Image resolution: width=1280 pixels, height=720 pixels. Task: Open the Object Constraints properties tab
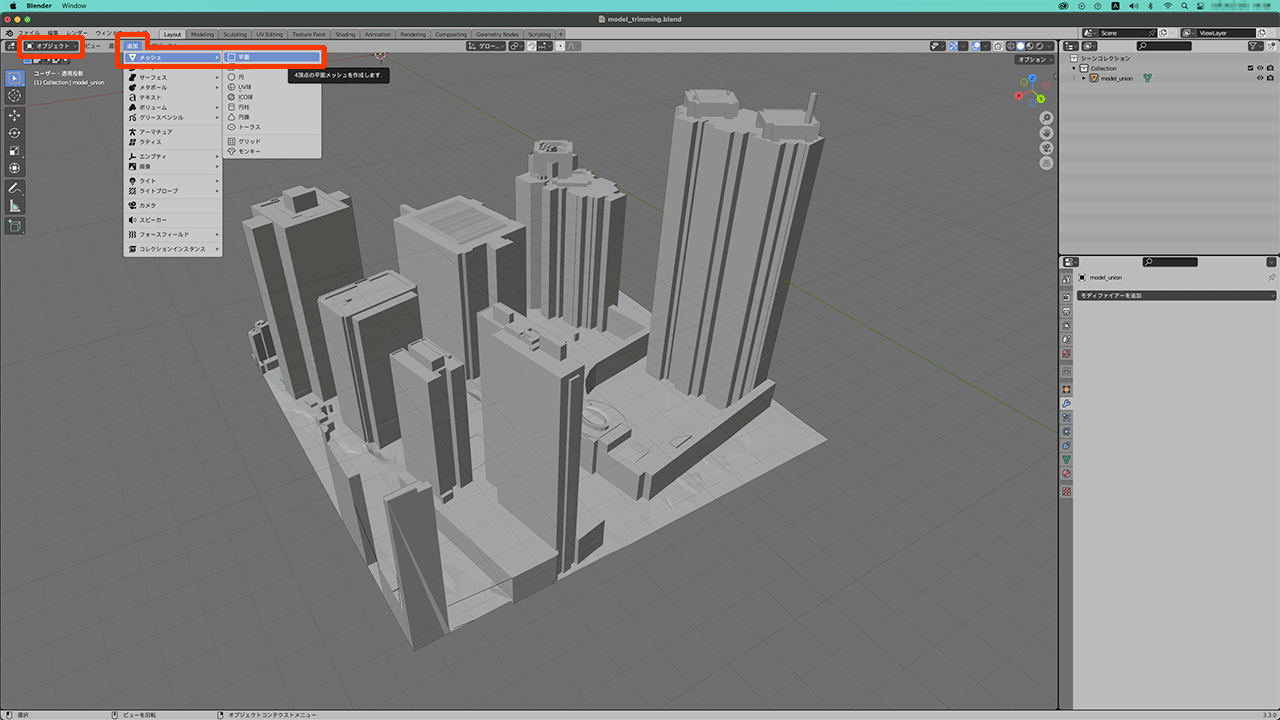(x=1066, y=445)
